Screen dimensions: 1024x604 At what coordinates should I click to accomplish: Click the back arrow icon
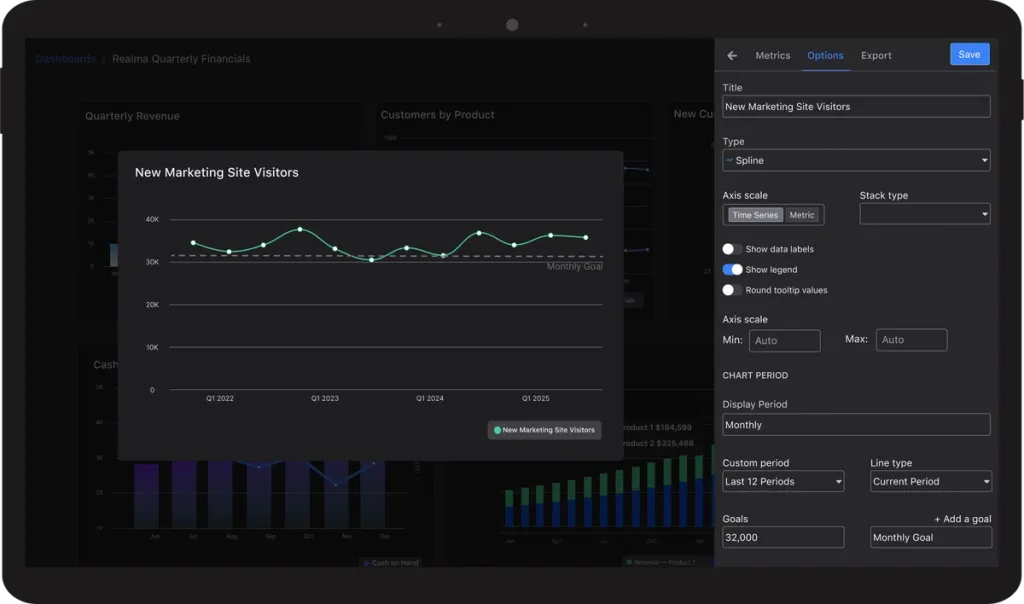coord(732,56)
